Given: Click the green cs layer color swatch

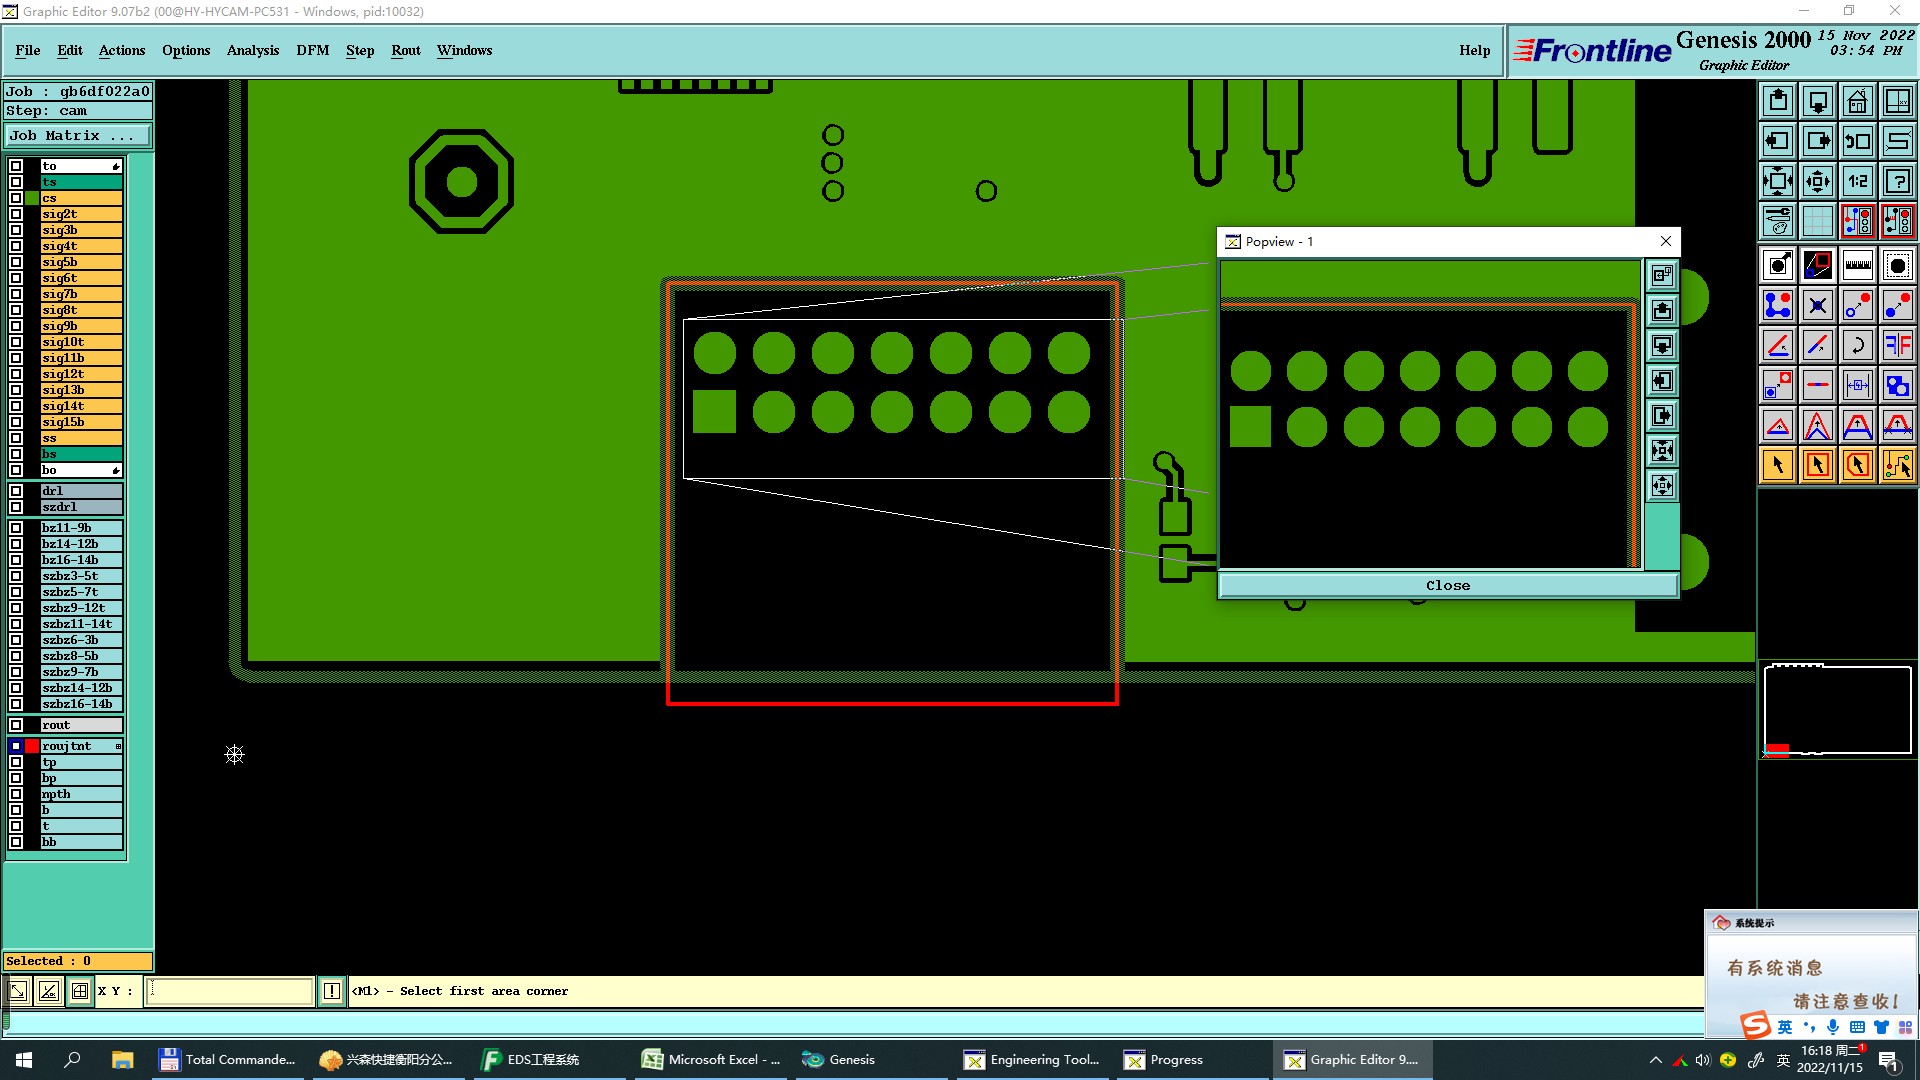Looking at the screenshot, I should point(32,198).
